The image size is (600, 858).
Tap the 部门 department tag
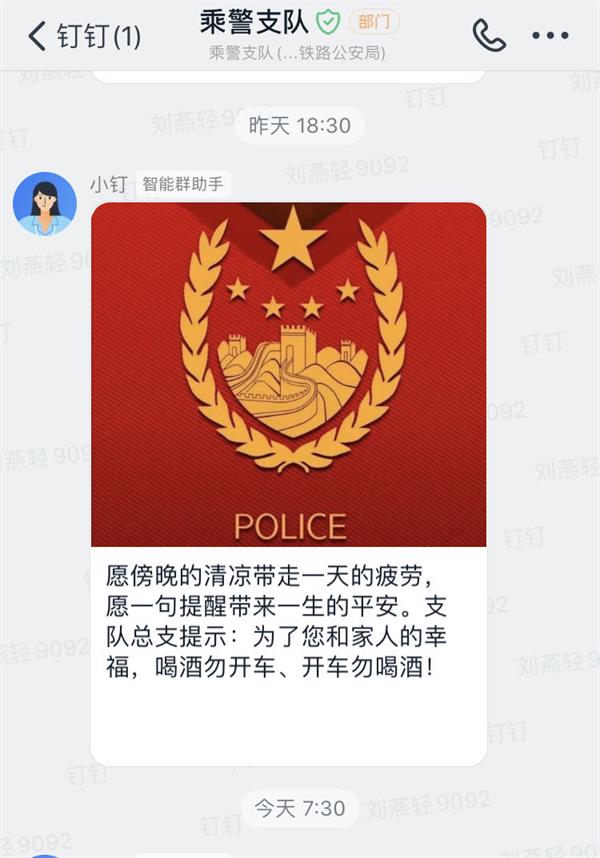tap(374, 22)
